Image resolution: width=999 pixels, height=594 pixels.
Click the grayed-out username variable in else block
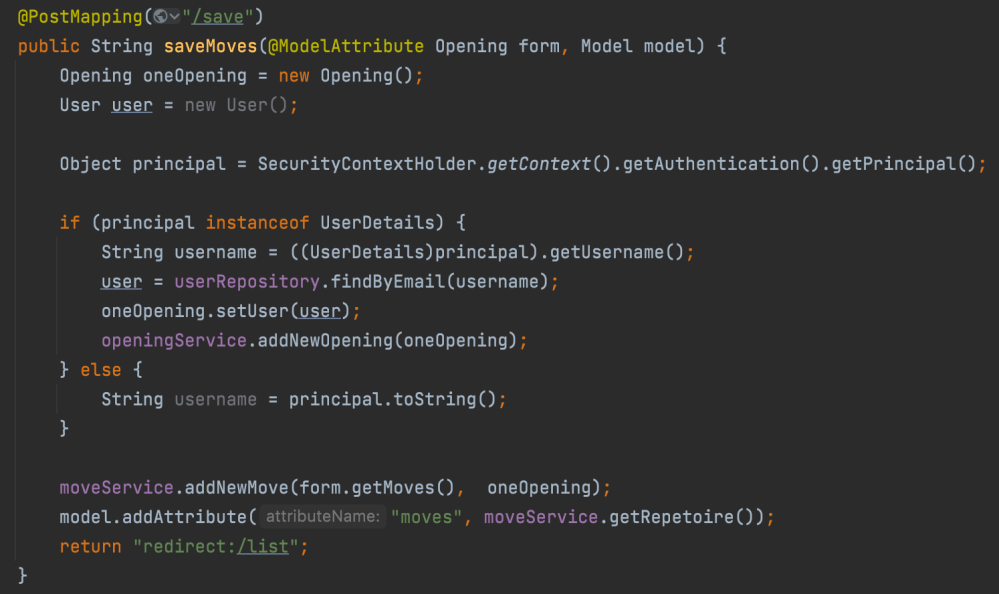tap(215, 399)
